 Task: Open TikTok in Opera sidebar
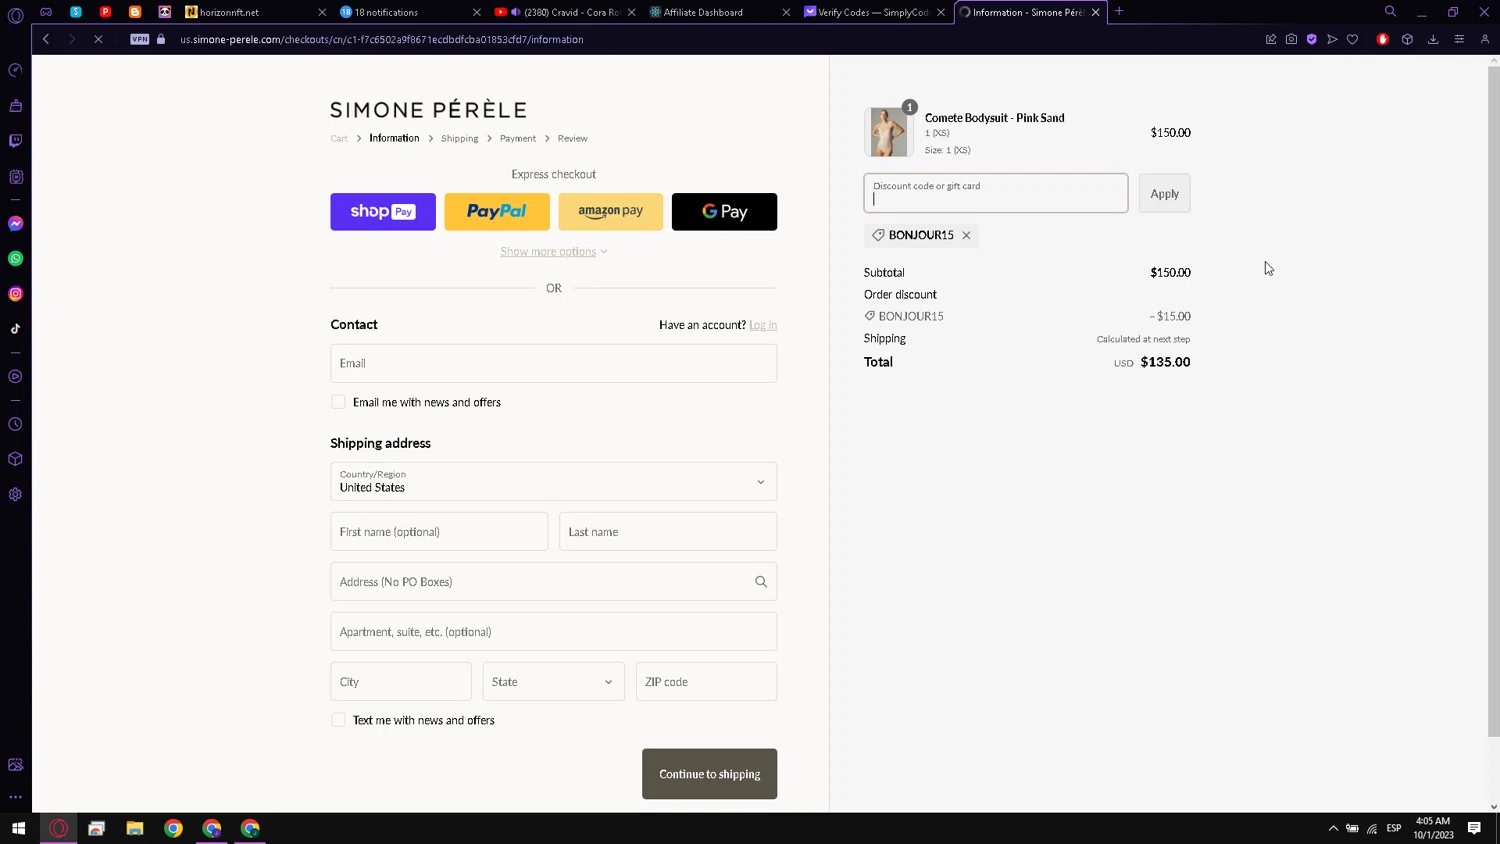(x=15, y=329)
